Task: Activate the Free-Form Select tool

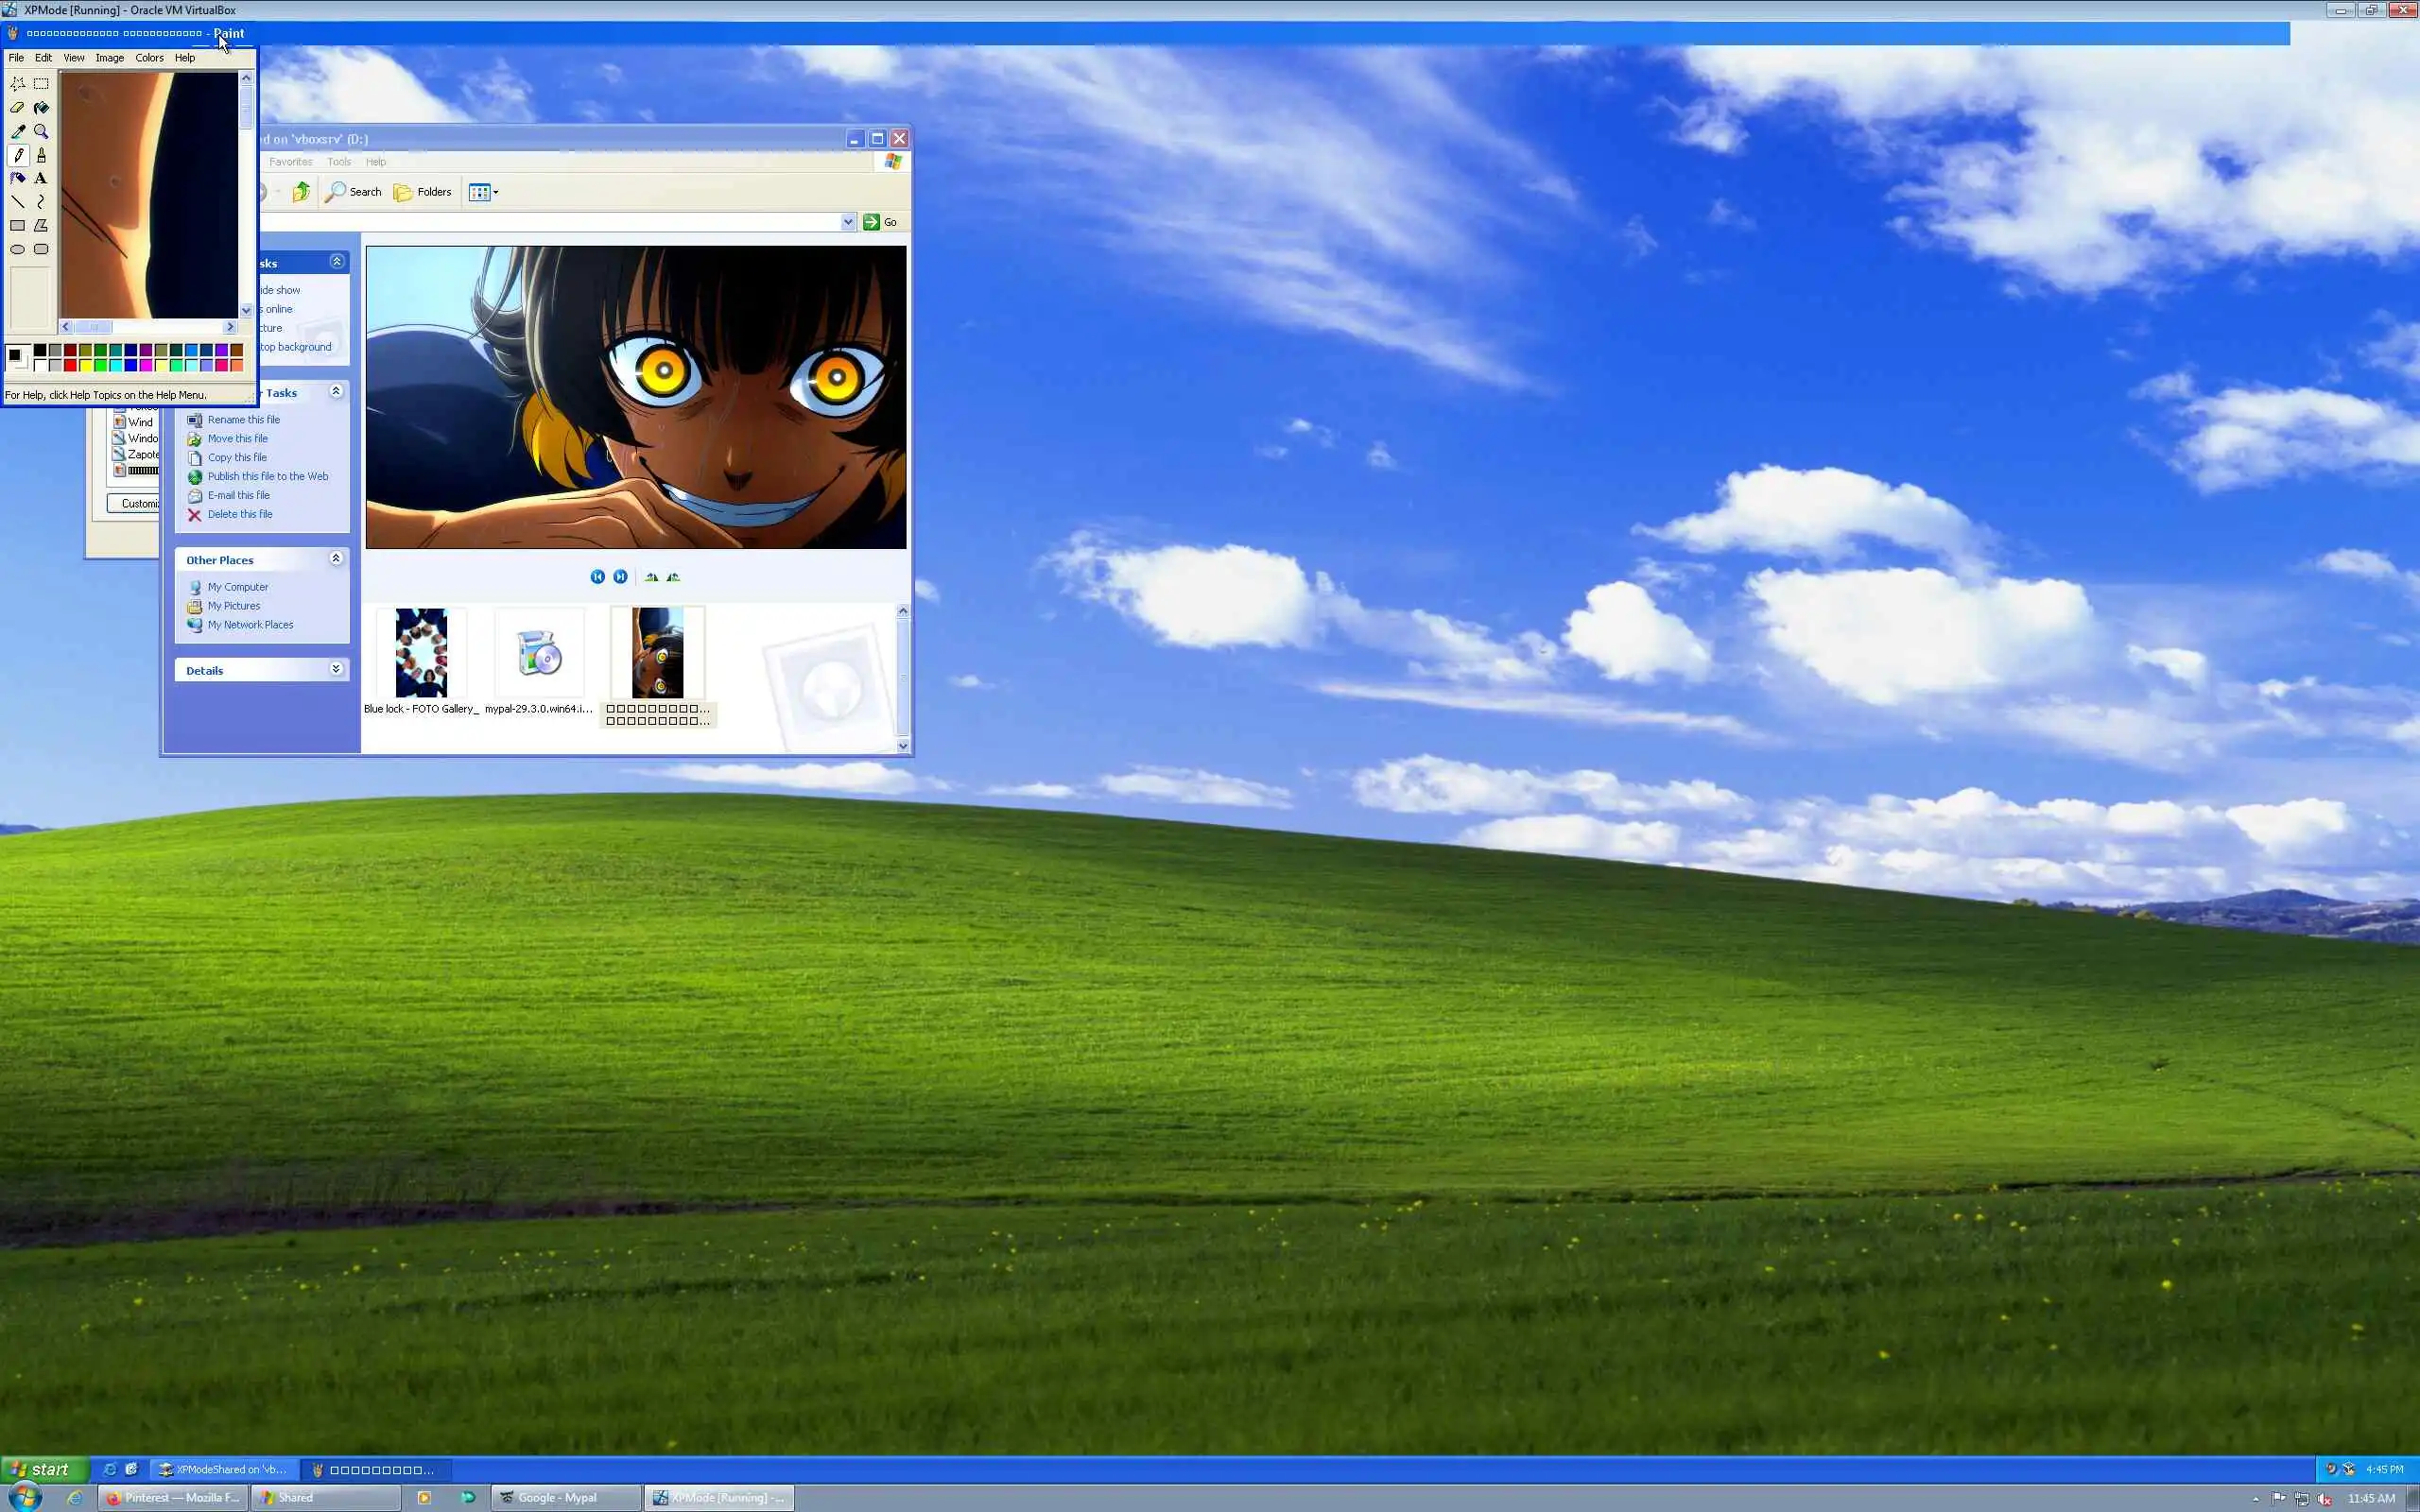Action: (x=17, y=84)
